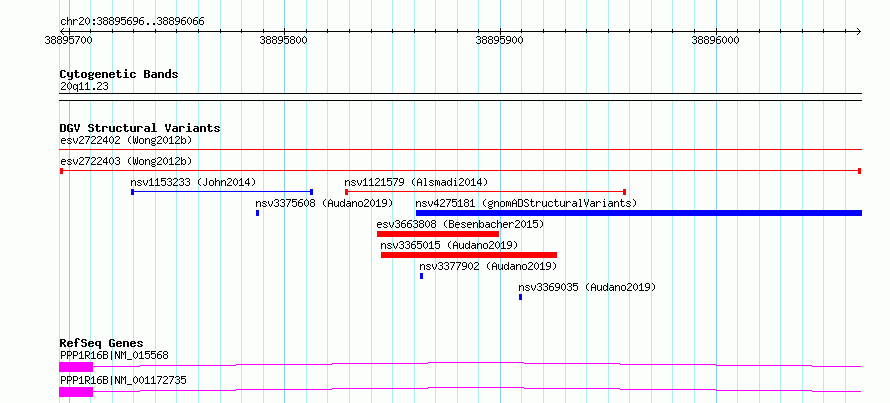Viewport: 890px width, 403px height.
Task: Click ruler position 38896000
Action: (716, 40)
